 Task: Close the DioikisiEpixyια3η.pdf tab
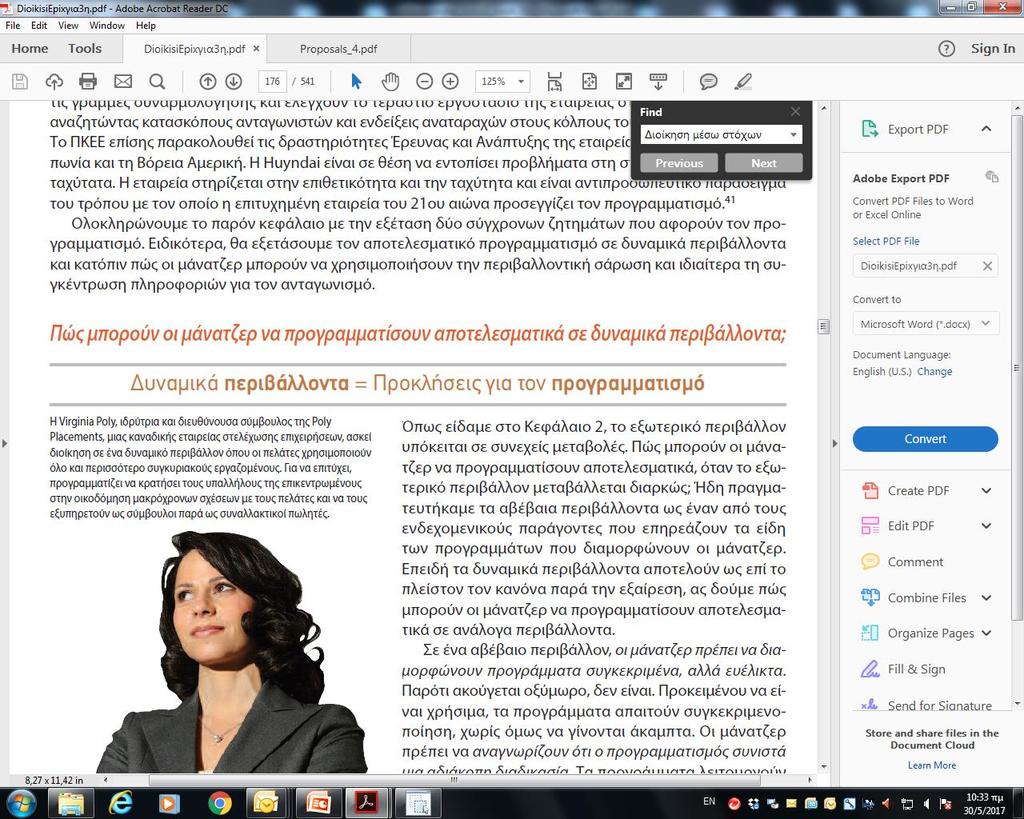click(256, 48)
